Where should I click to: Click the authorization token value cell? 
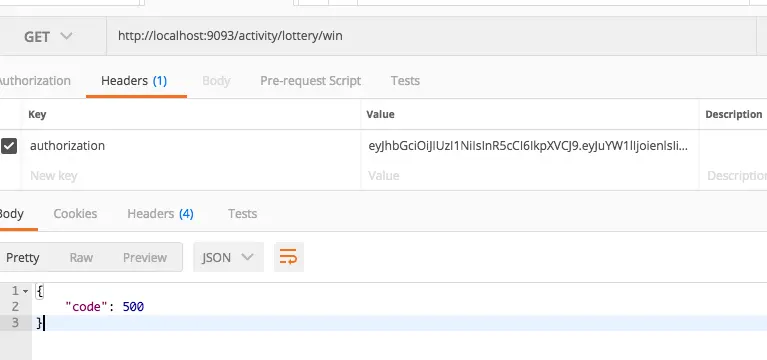pyautogui.click(x=530, y=146)
